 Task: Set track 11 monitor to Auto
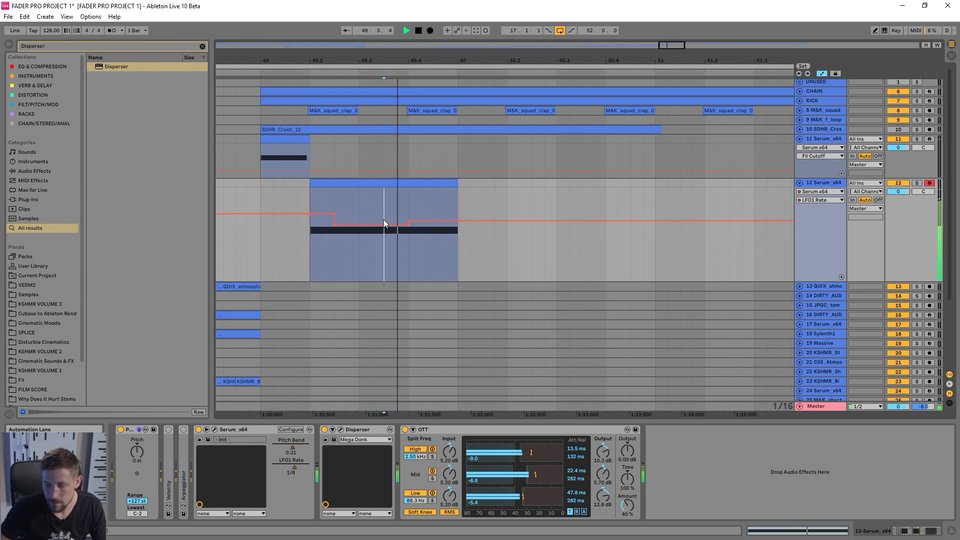coord(865,156)
